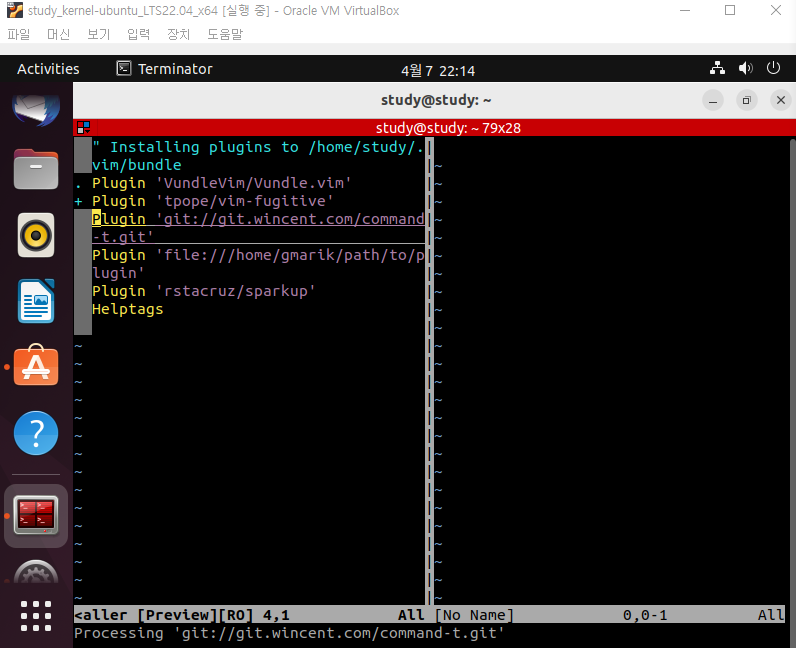The height and width of the screenshot is (648, 796).
Task: Click the '0,0-1' cursor position indicator
Action: pos(645,615)
